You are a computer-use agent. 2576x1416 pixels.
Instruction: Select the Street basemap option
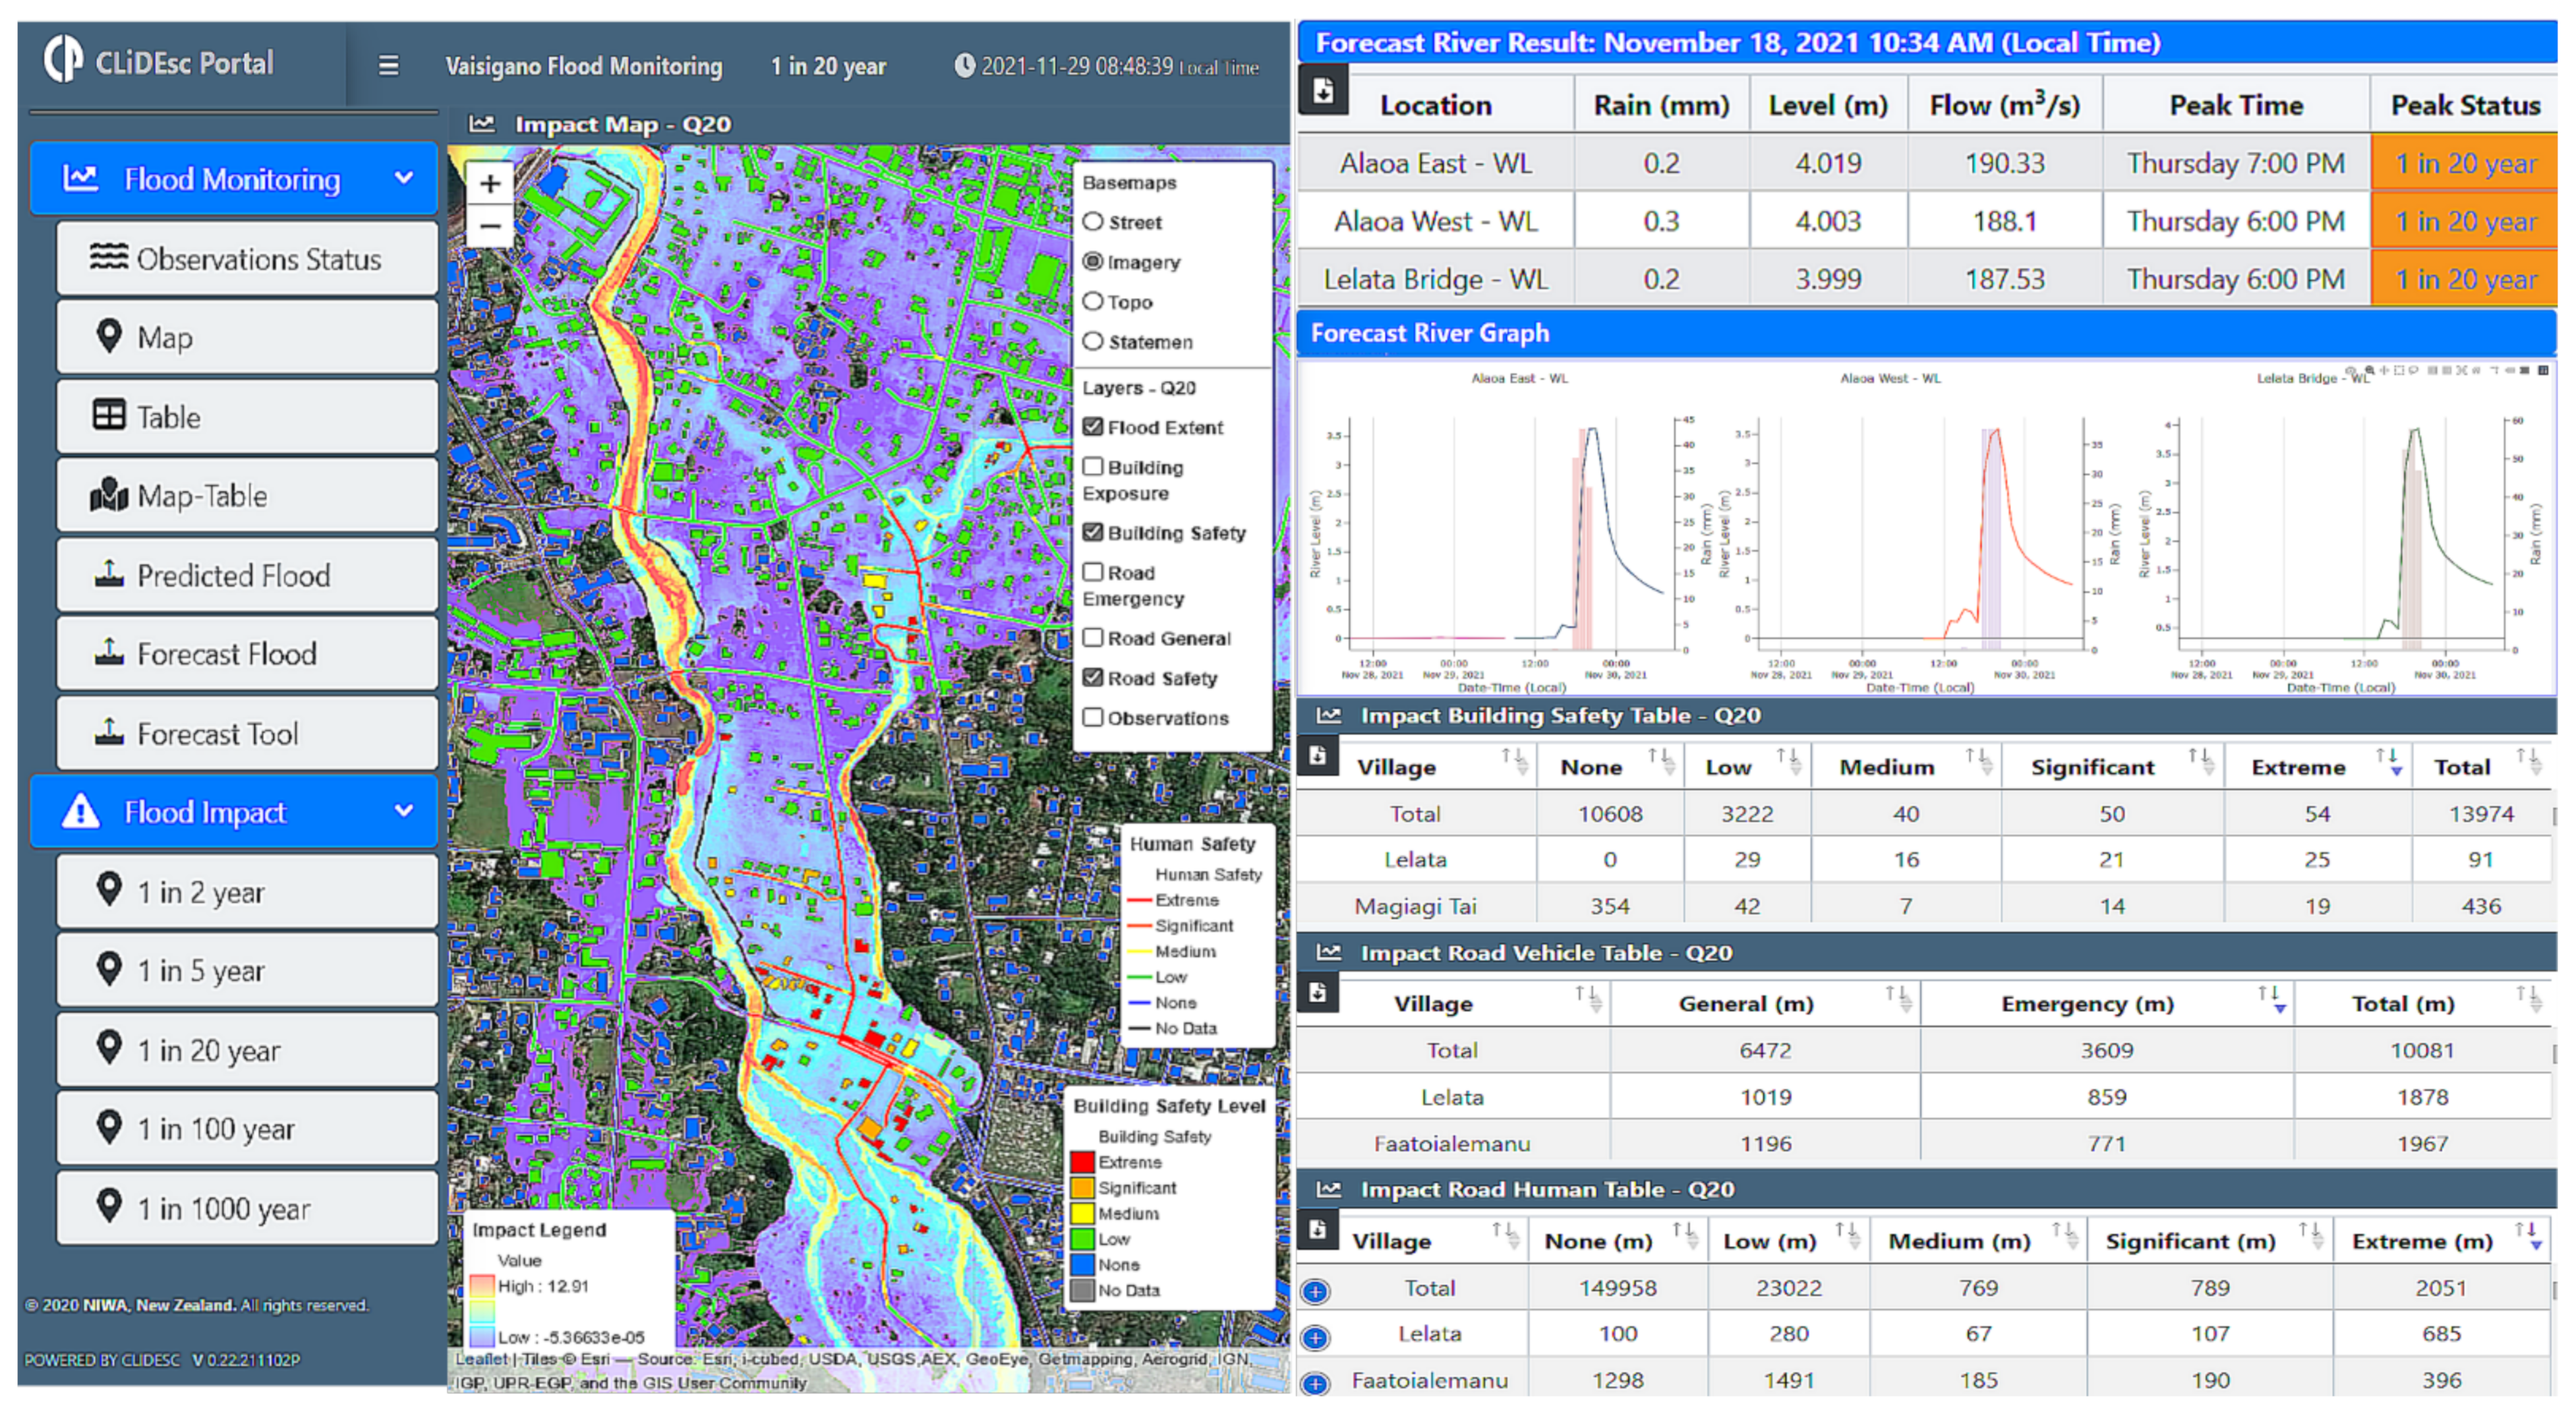click(x=1093, y=222)
